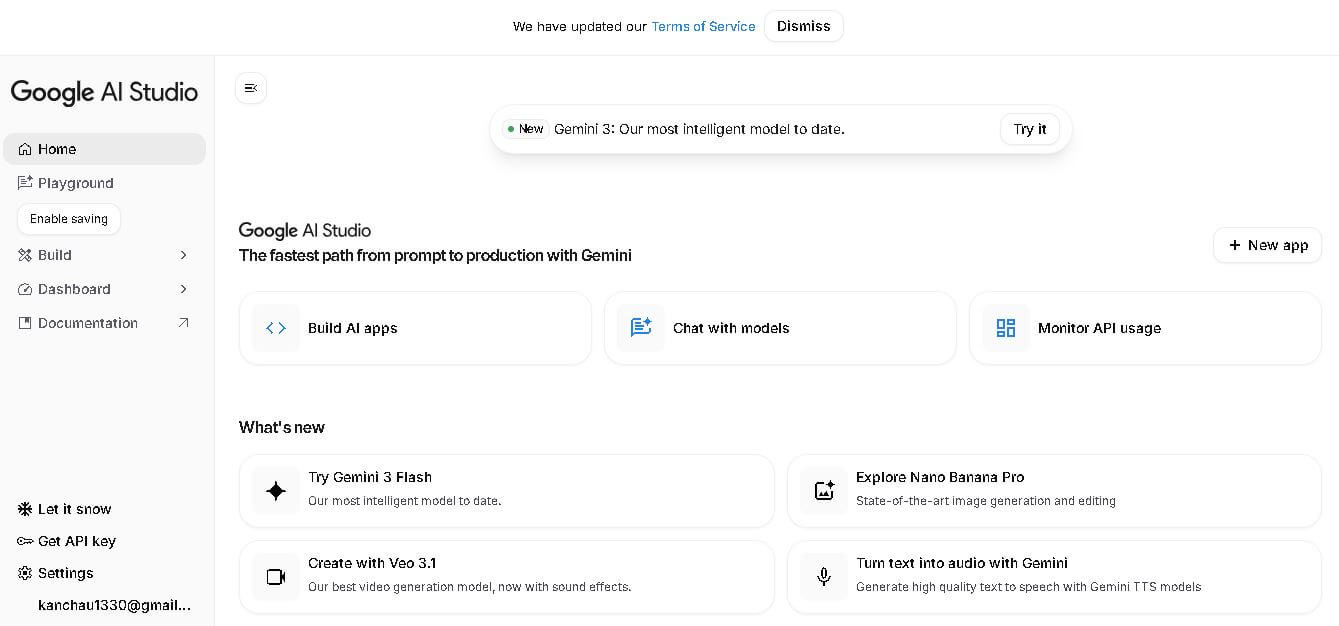Select Home in the sidebar

57,148
